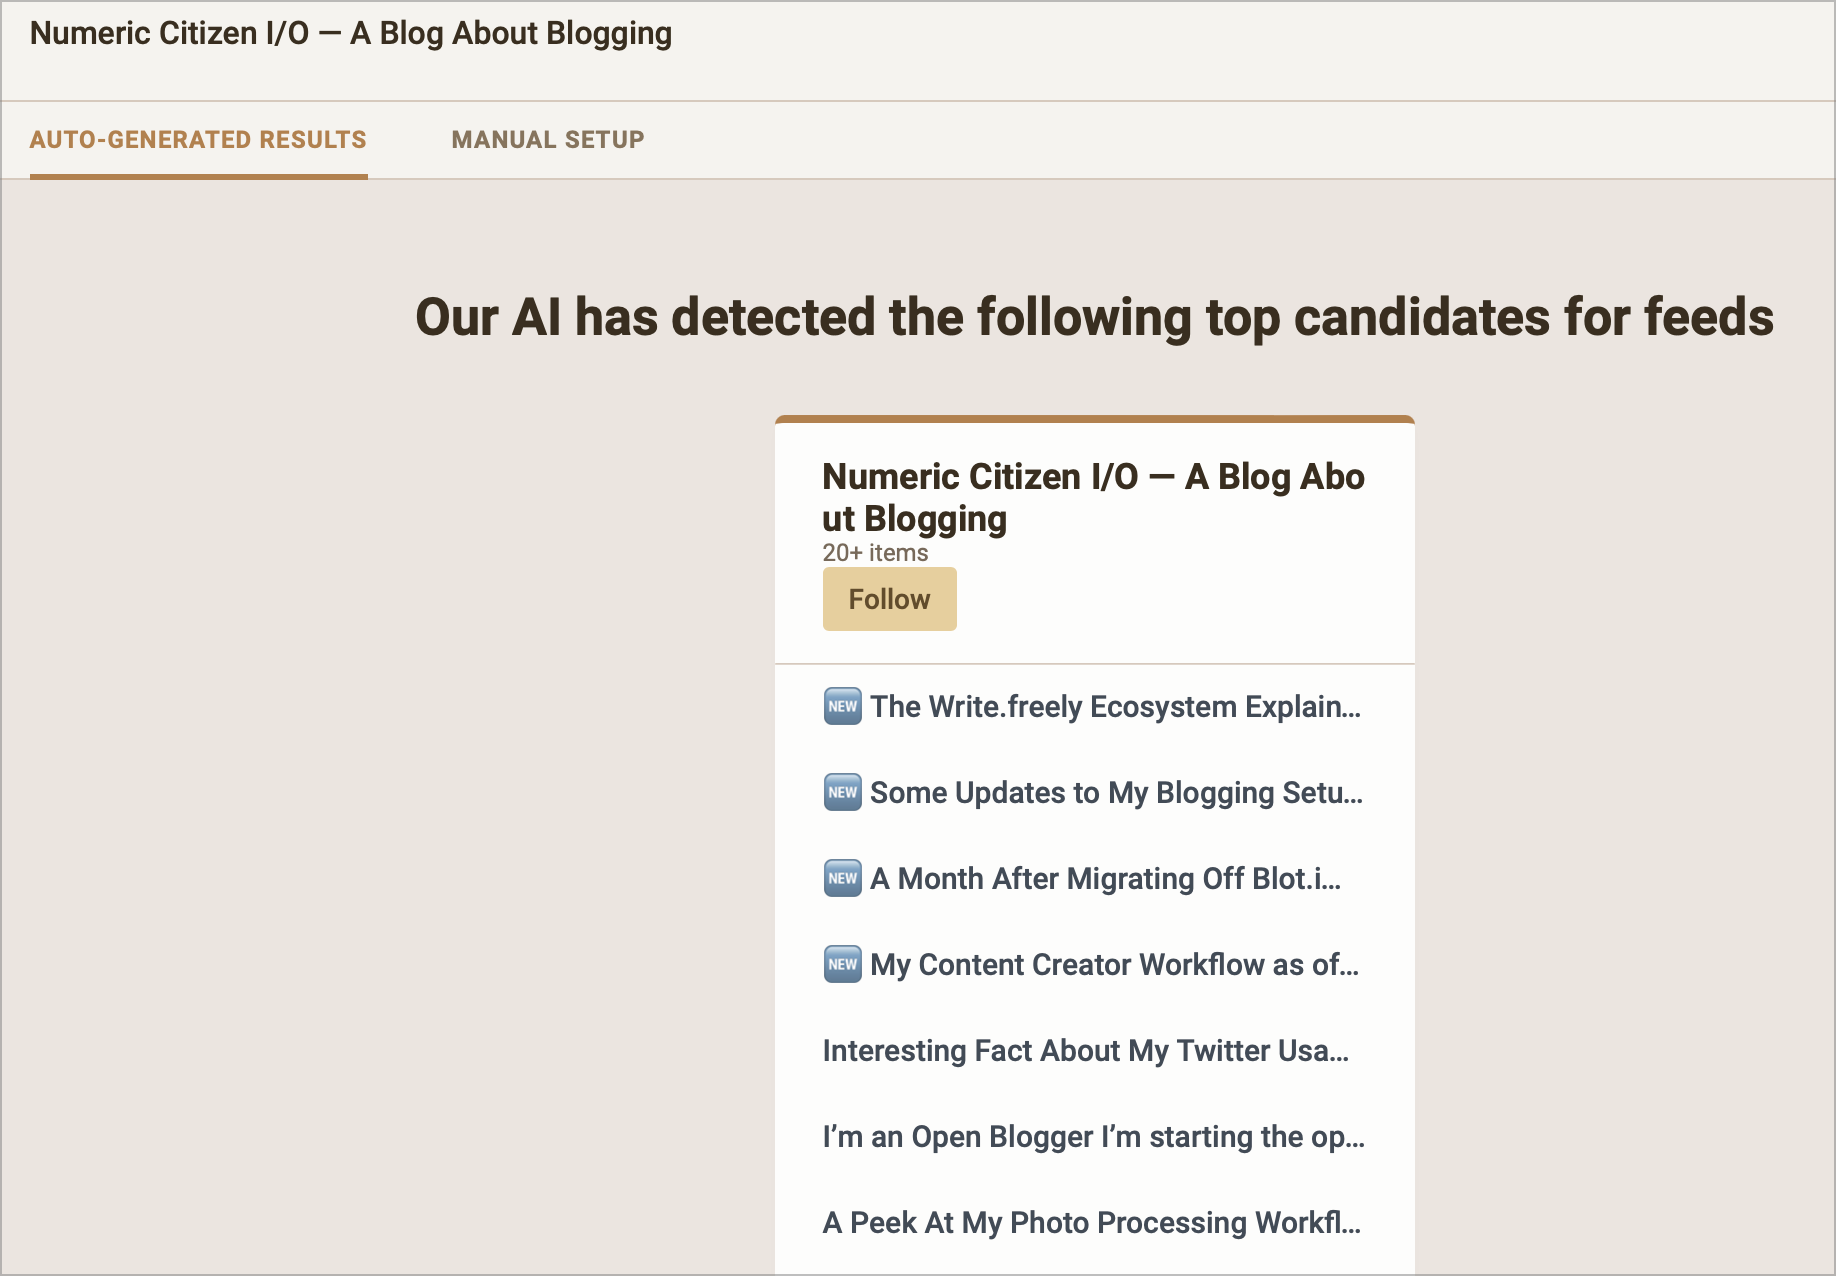Image resolution: width=1836 pixels, height=1276 pixels.
Task: Click the AI top candidates heading text
Action: pyautogui.click(x=1095, y=318)
